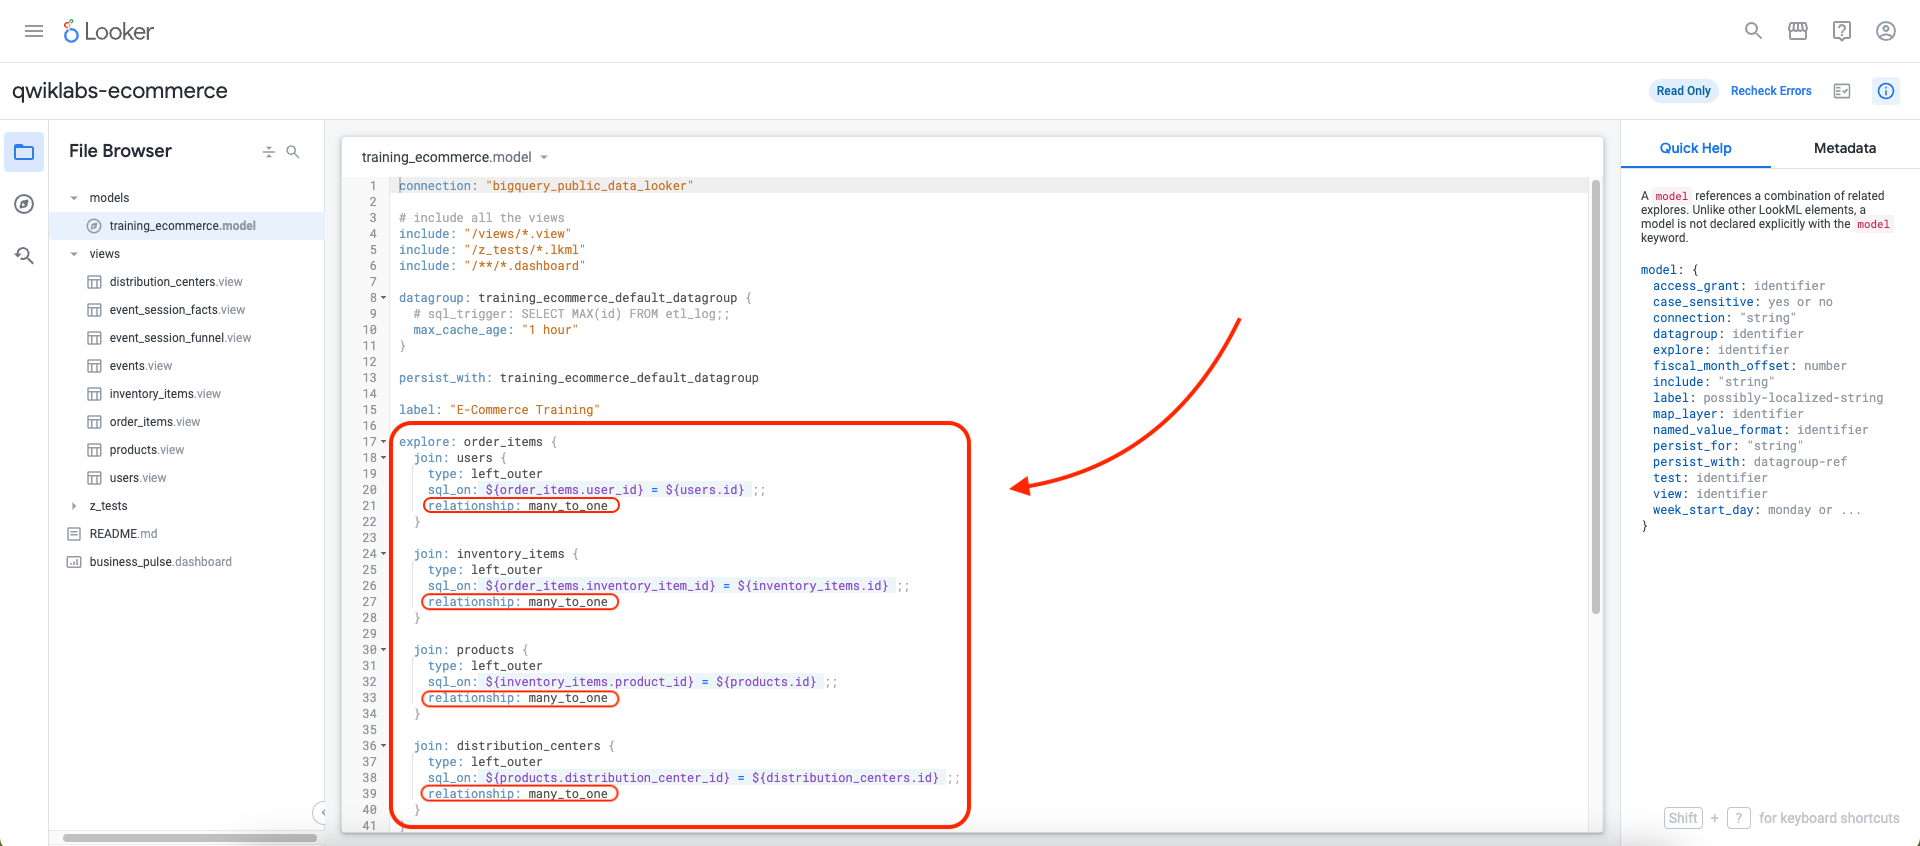Open products.view file
The image size is (1920, 846).
[147, 450]
